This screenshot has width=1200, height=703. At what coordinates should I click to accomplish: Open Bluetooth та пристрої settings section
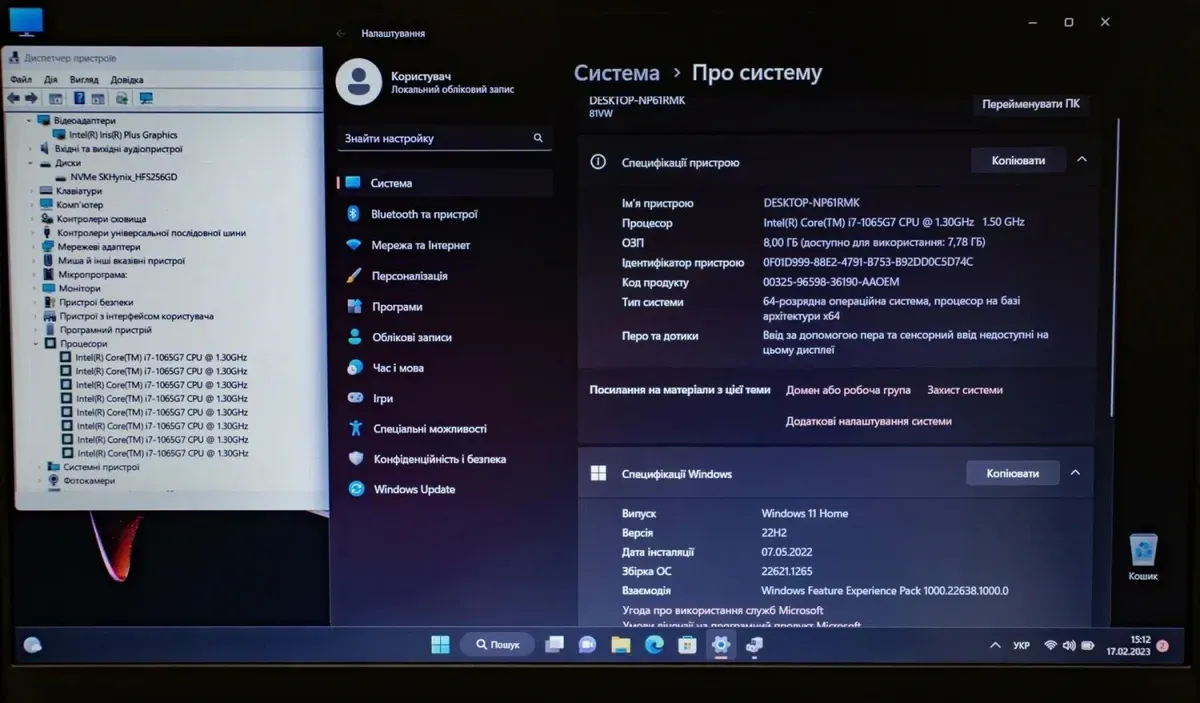423,214
